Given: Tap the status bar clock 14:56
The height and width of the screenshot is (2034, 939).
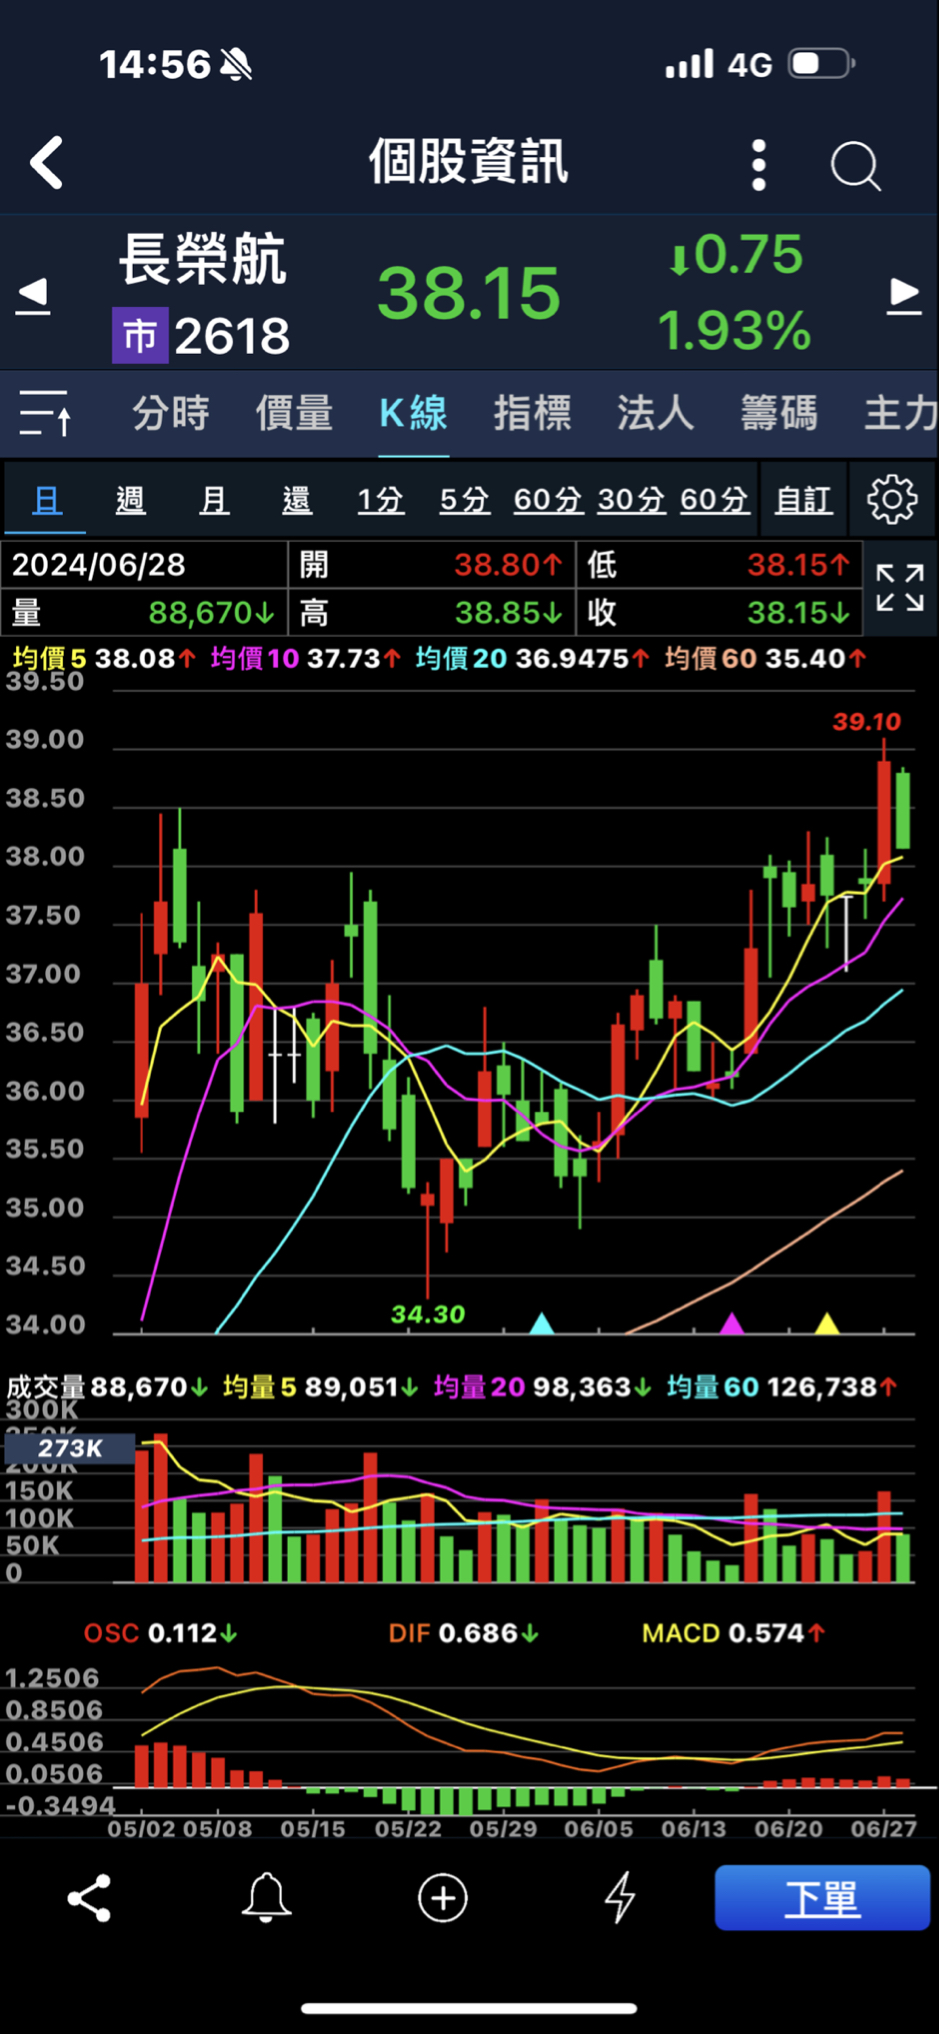Looking at the screenshot, I should click(x=155, y=65).
